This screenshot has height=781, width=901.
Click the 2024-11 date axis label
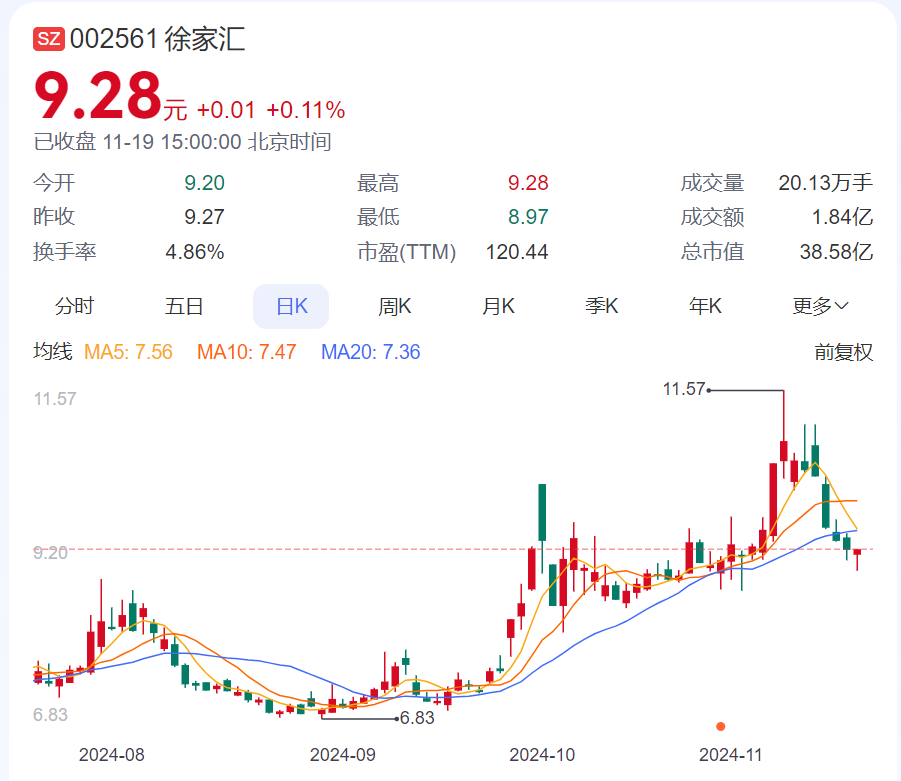click(x=731, y=755)
